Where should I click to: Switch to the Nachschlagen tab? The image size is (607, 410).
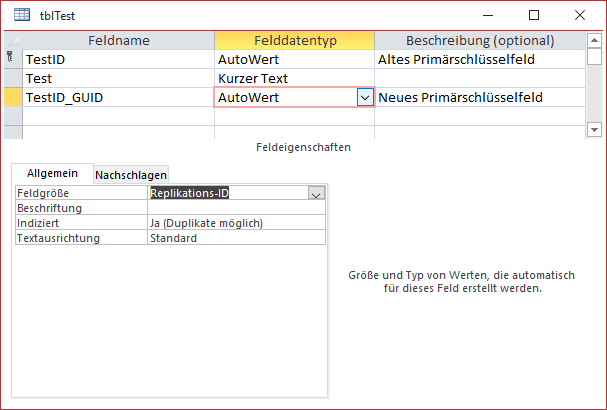131,174
